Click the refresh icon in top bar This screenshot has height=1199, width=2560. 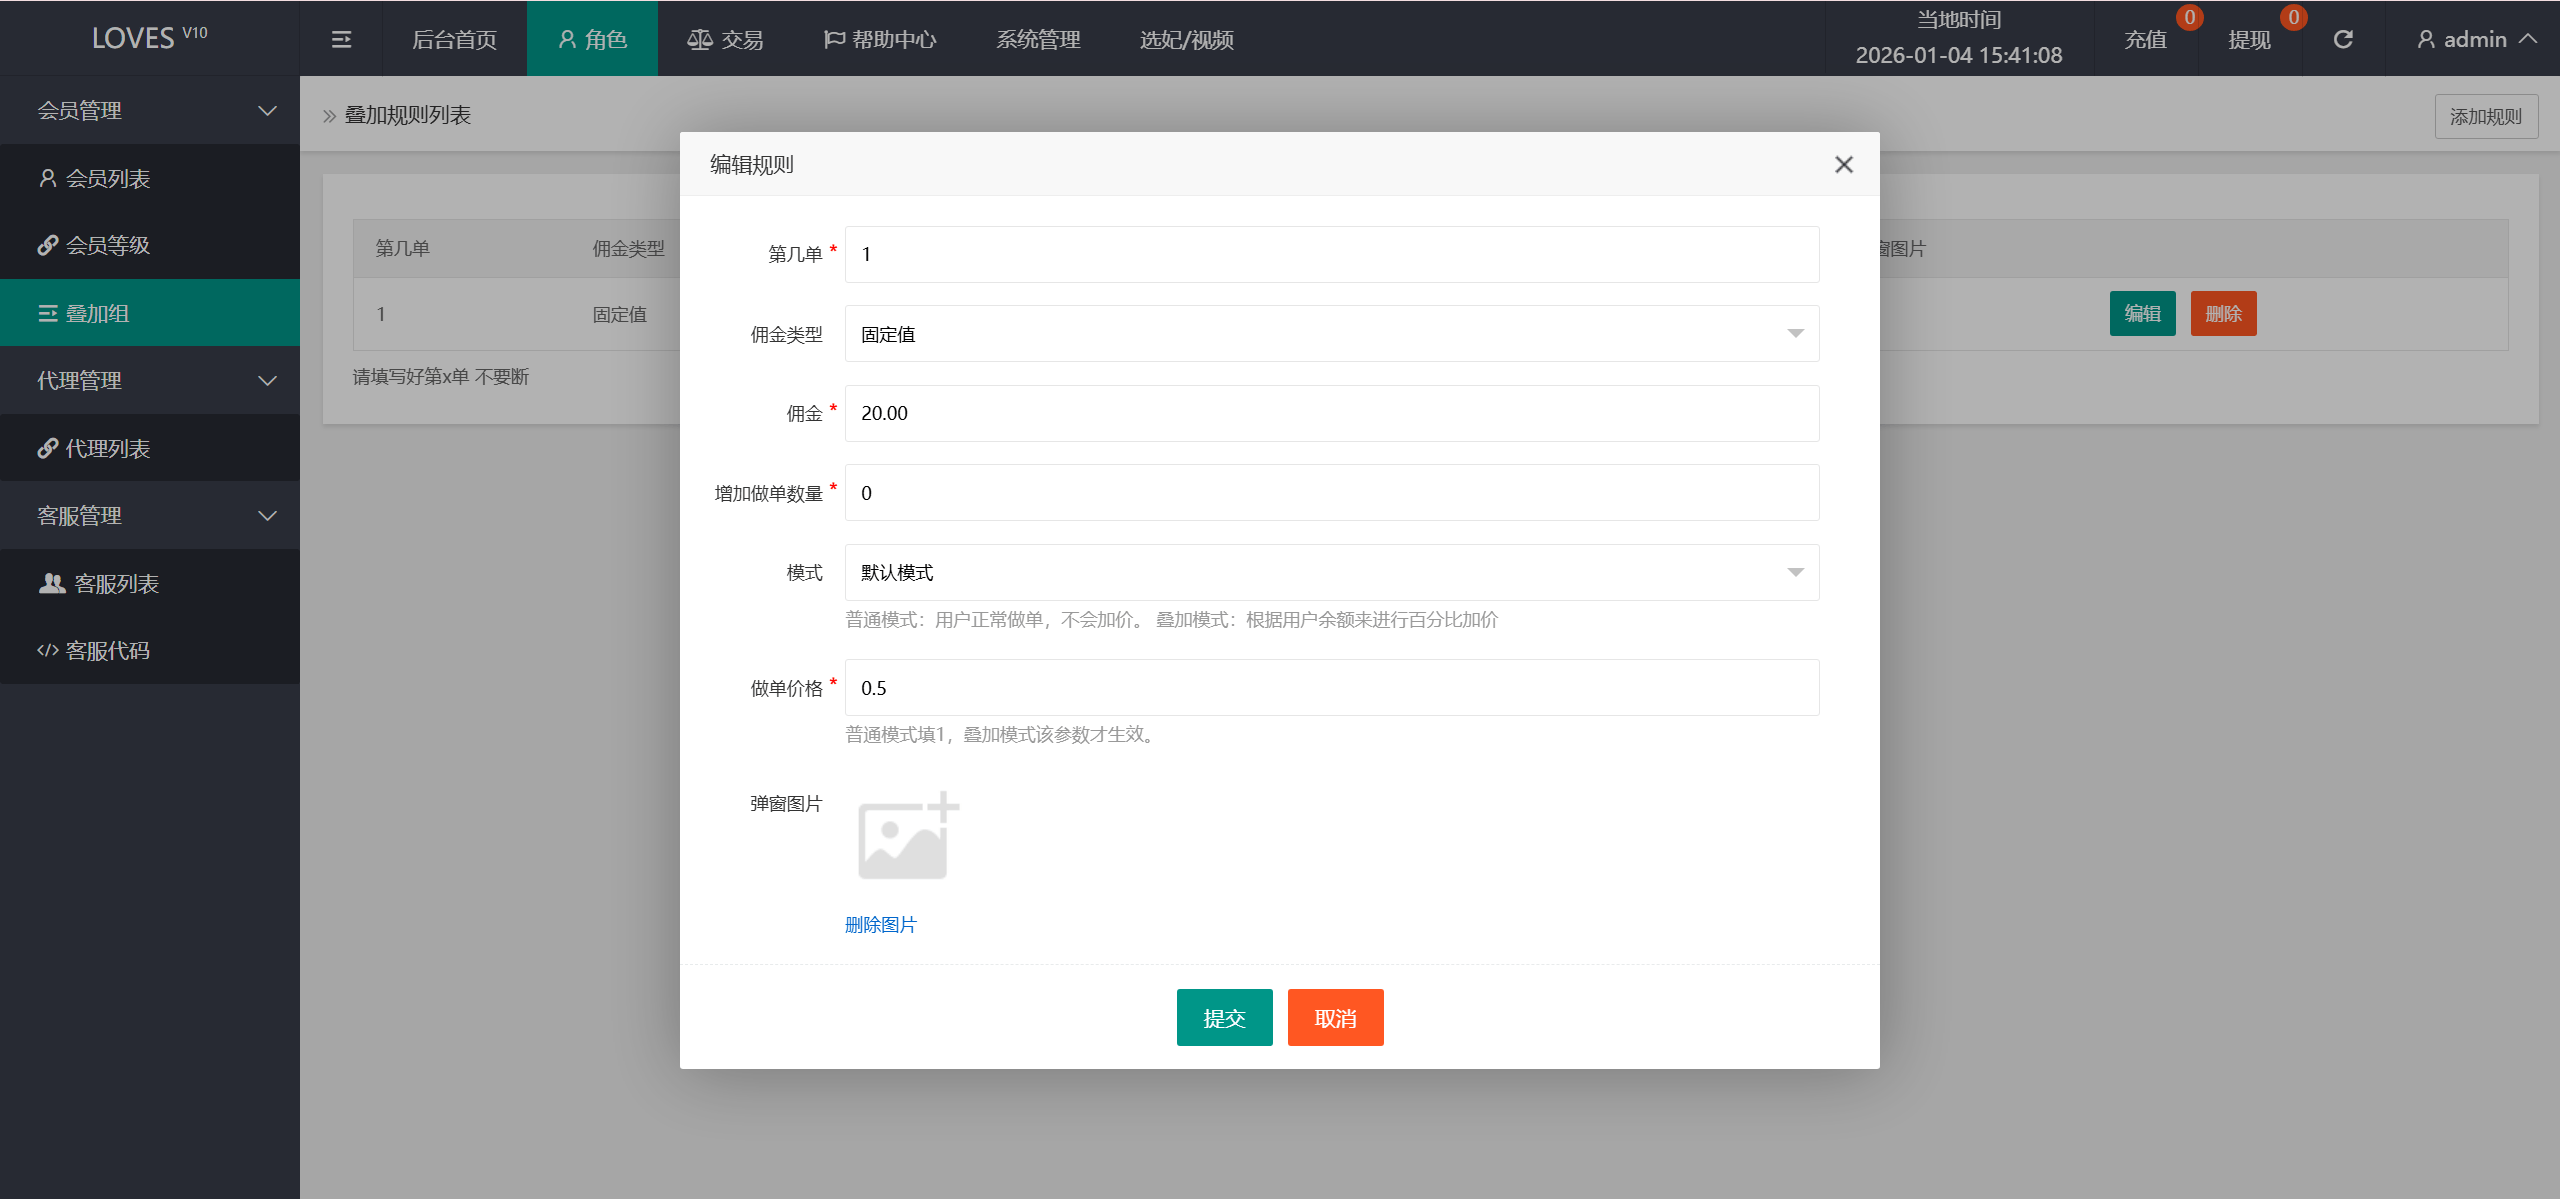[x=2344, y=38]
